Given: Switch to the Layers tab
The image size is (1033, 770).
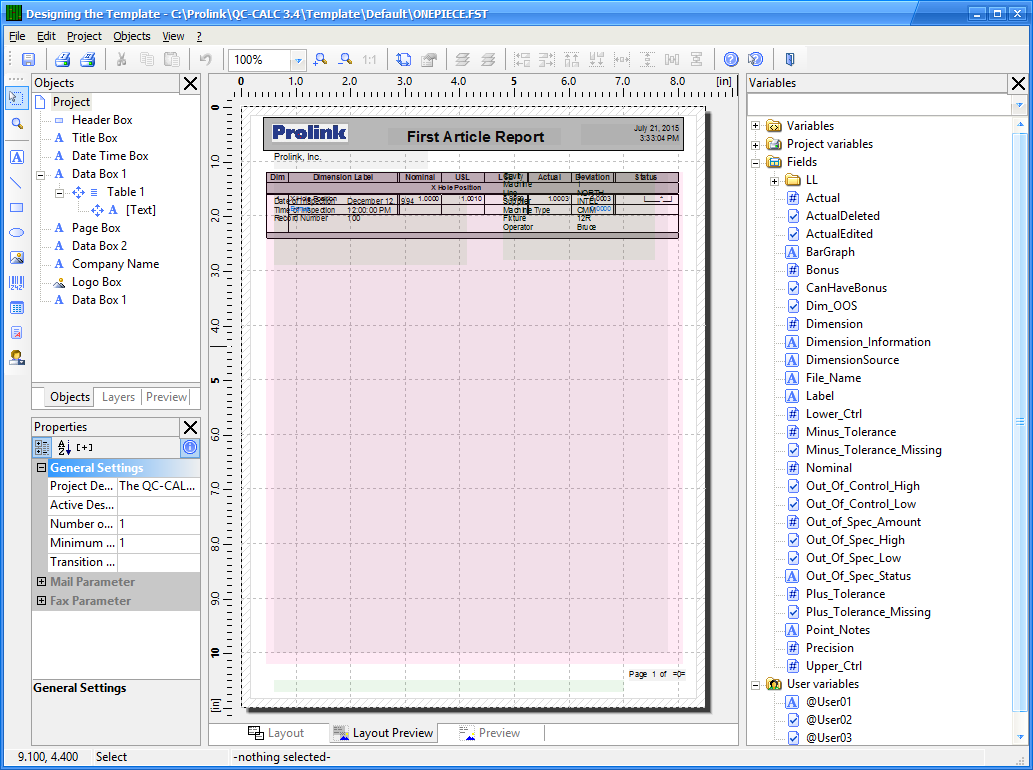Looking at the screenshot, I should coord(119,397).
